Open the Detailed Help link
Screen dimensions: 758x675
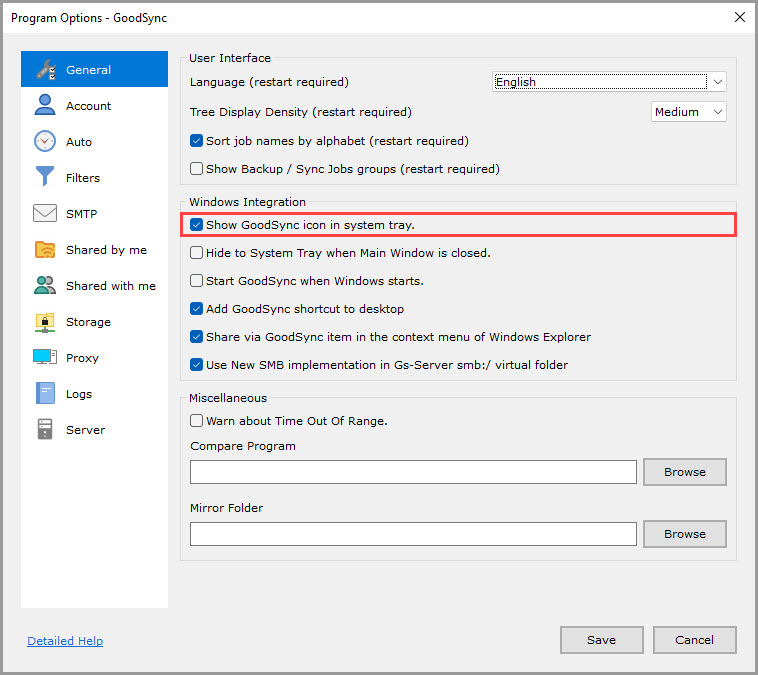click(x=65, y=641)
